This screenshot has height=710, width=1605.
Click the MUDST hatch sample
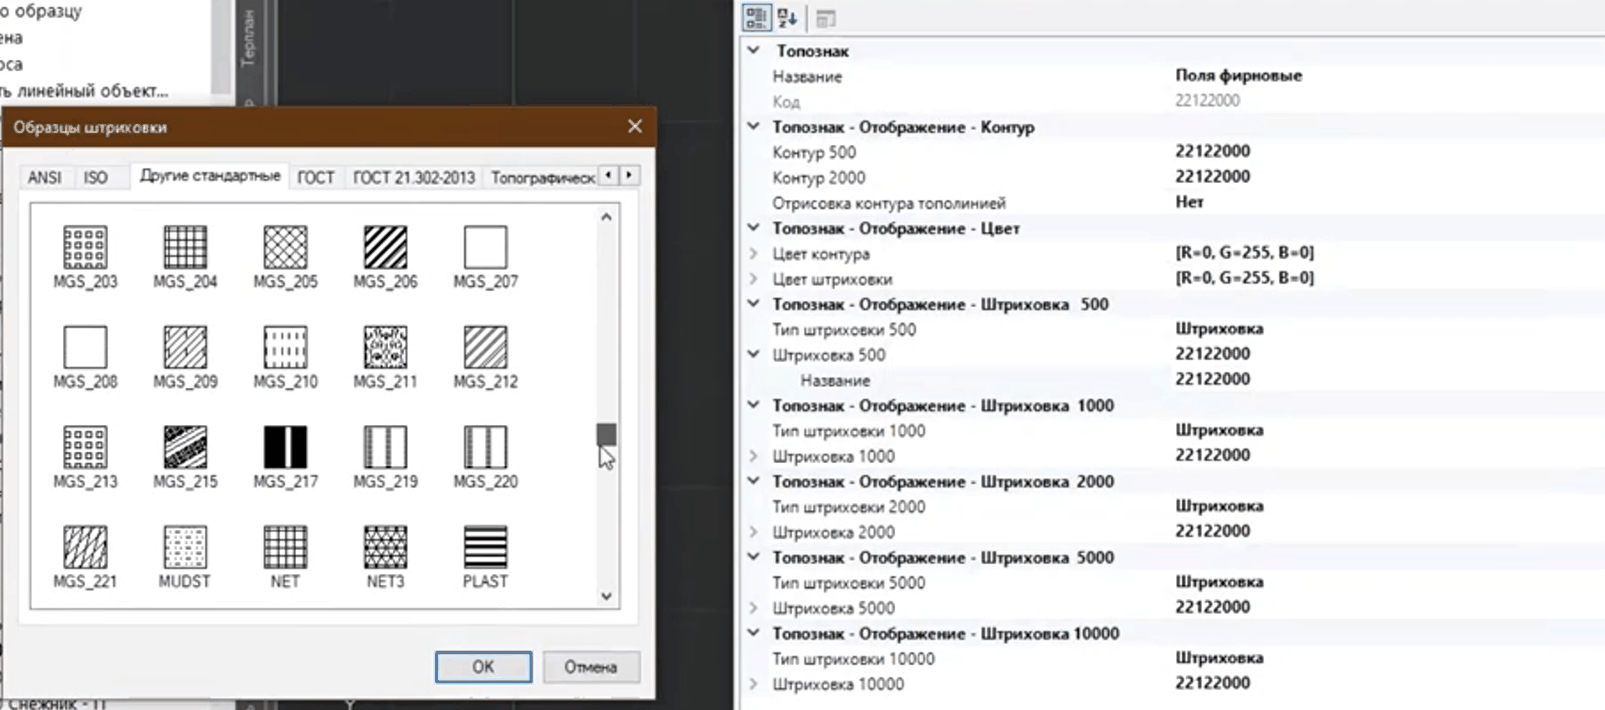[185, 547]
